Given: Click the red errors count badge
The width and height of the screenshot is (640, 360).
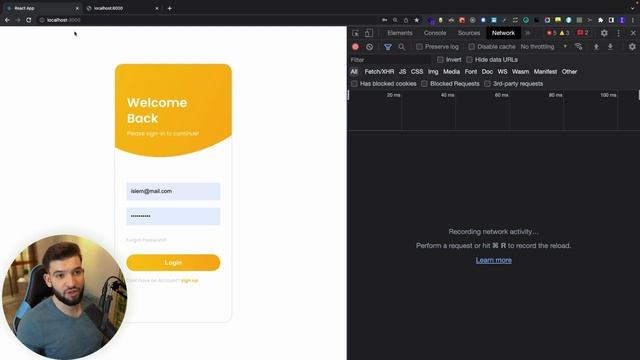Looking at the screenshot, I should click(551, 33).
